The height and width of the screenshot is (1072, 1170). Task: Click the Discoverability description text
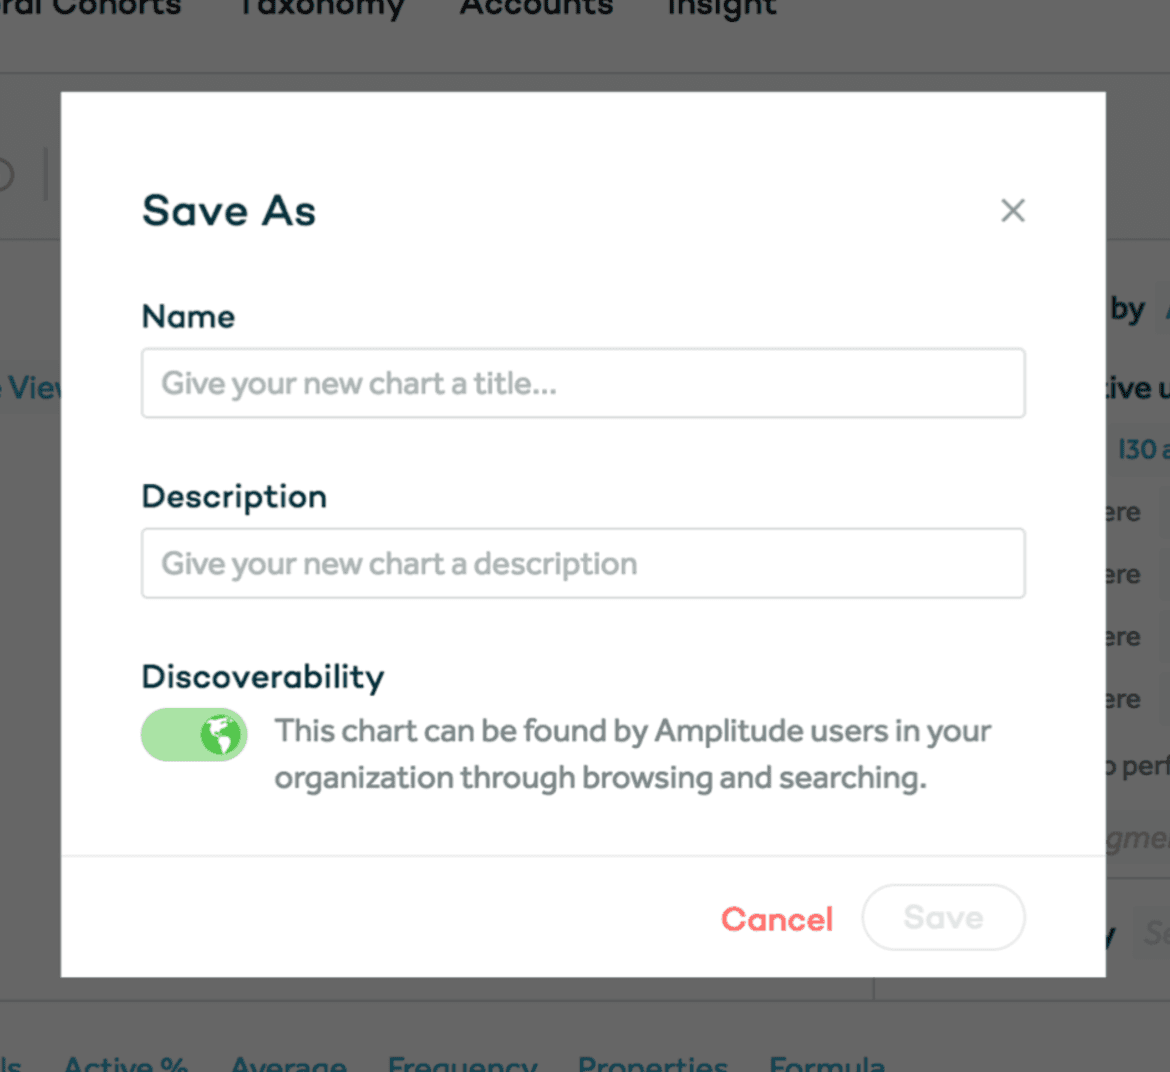[x=632, y=754]
